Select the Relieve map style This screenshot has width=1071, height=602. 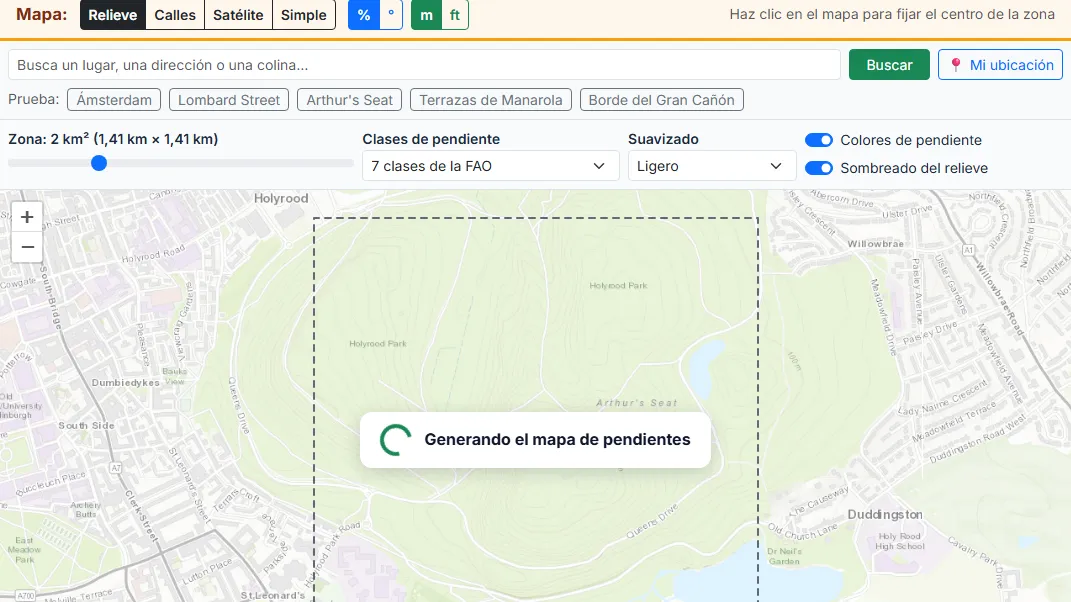pyautogui.click(x=113, y=15)
